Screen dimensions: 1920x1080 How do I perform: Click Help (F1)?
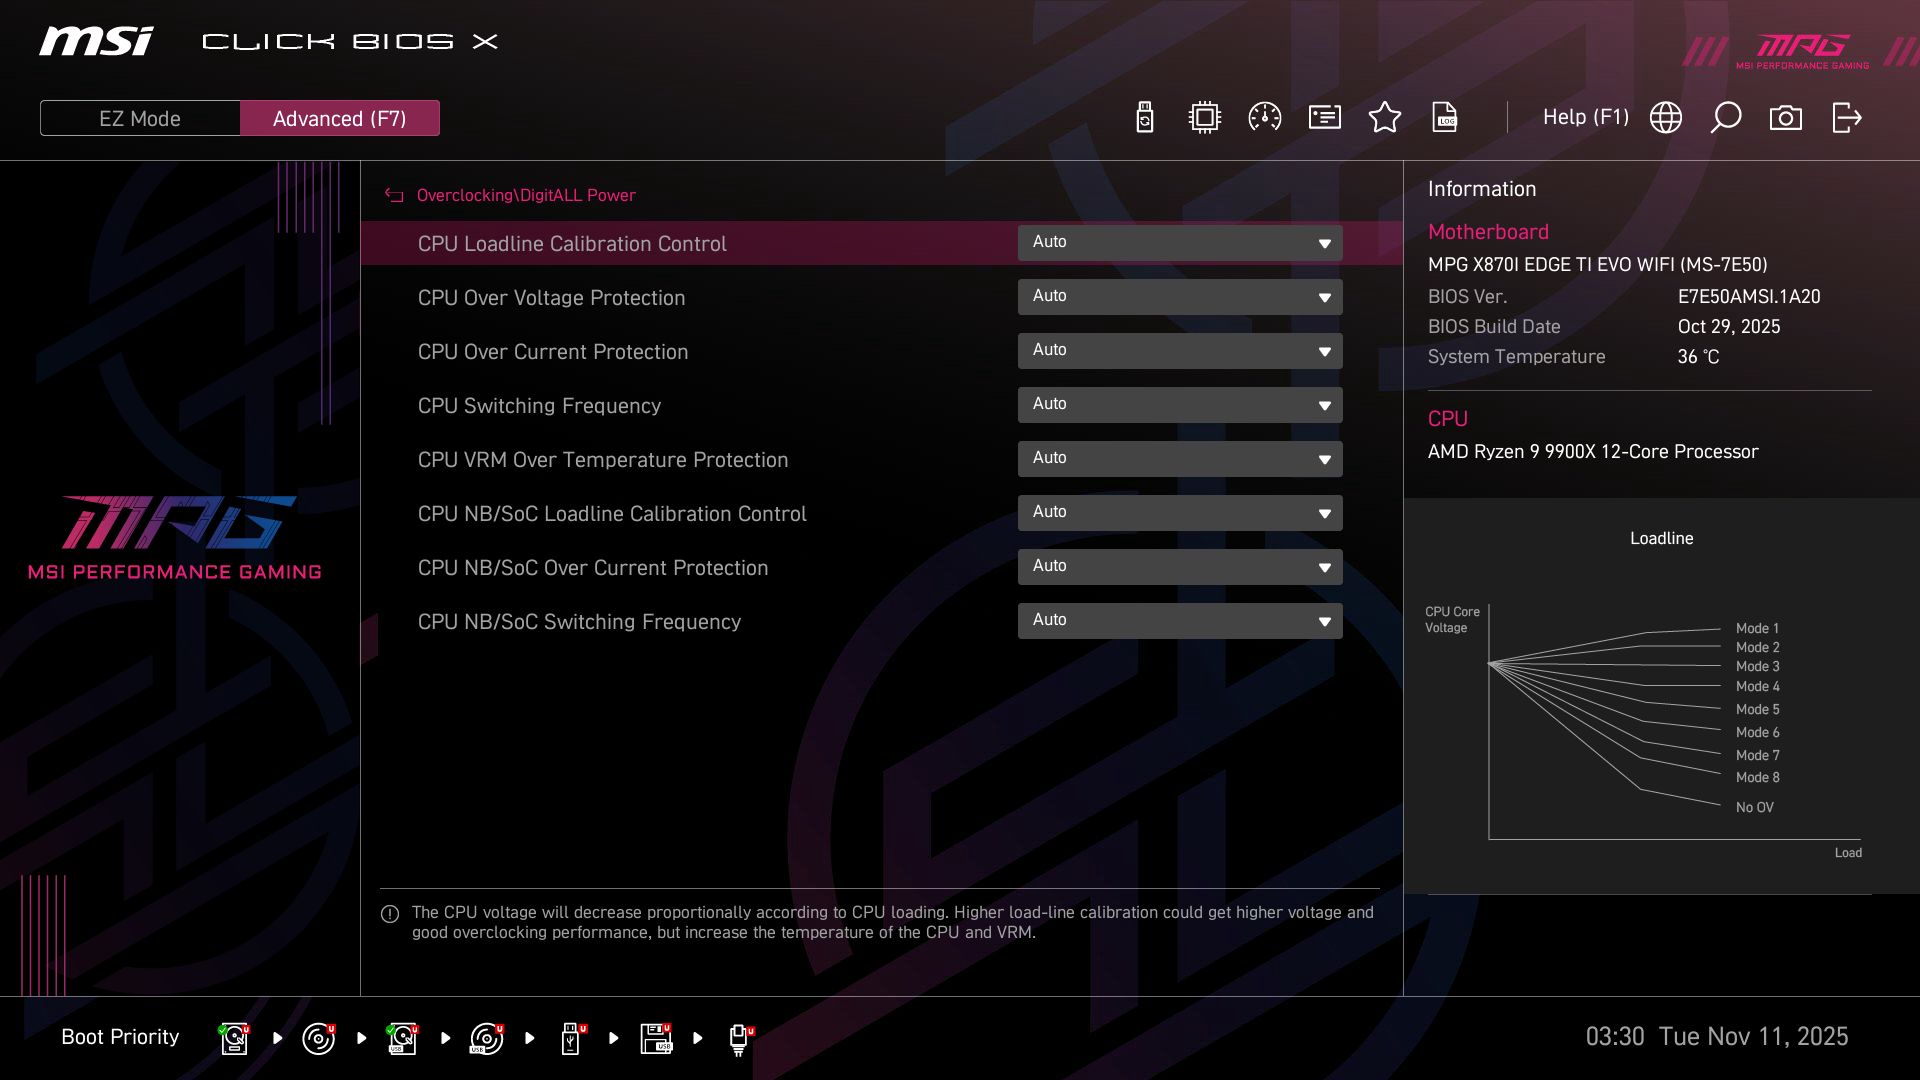click(1586, 117)
